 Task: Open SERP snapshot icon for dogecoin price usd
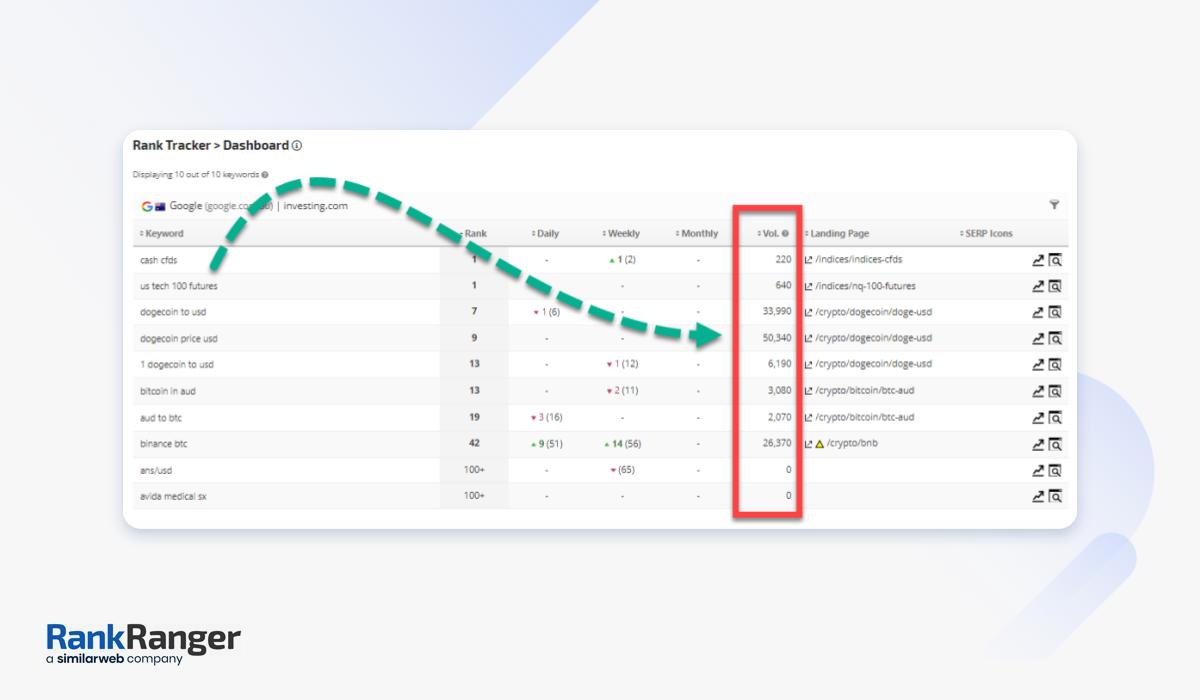1054,339
